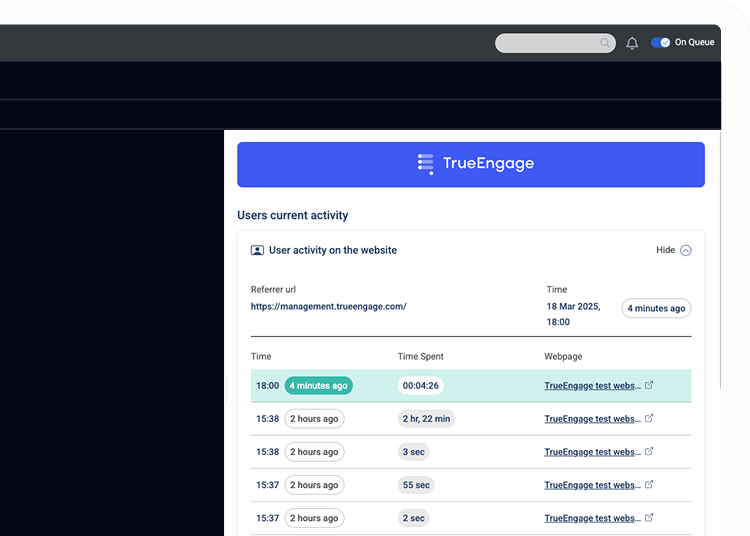Image resolution: width=750 pixels, height=536 pixels.
Task: Click the '55 sec' time spent value
Action: click(416, 485)
